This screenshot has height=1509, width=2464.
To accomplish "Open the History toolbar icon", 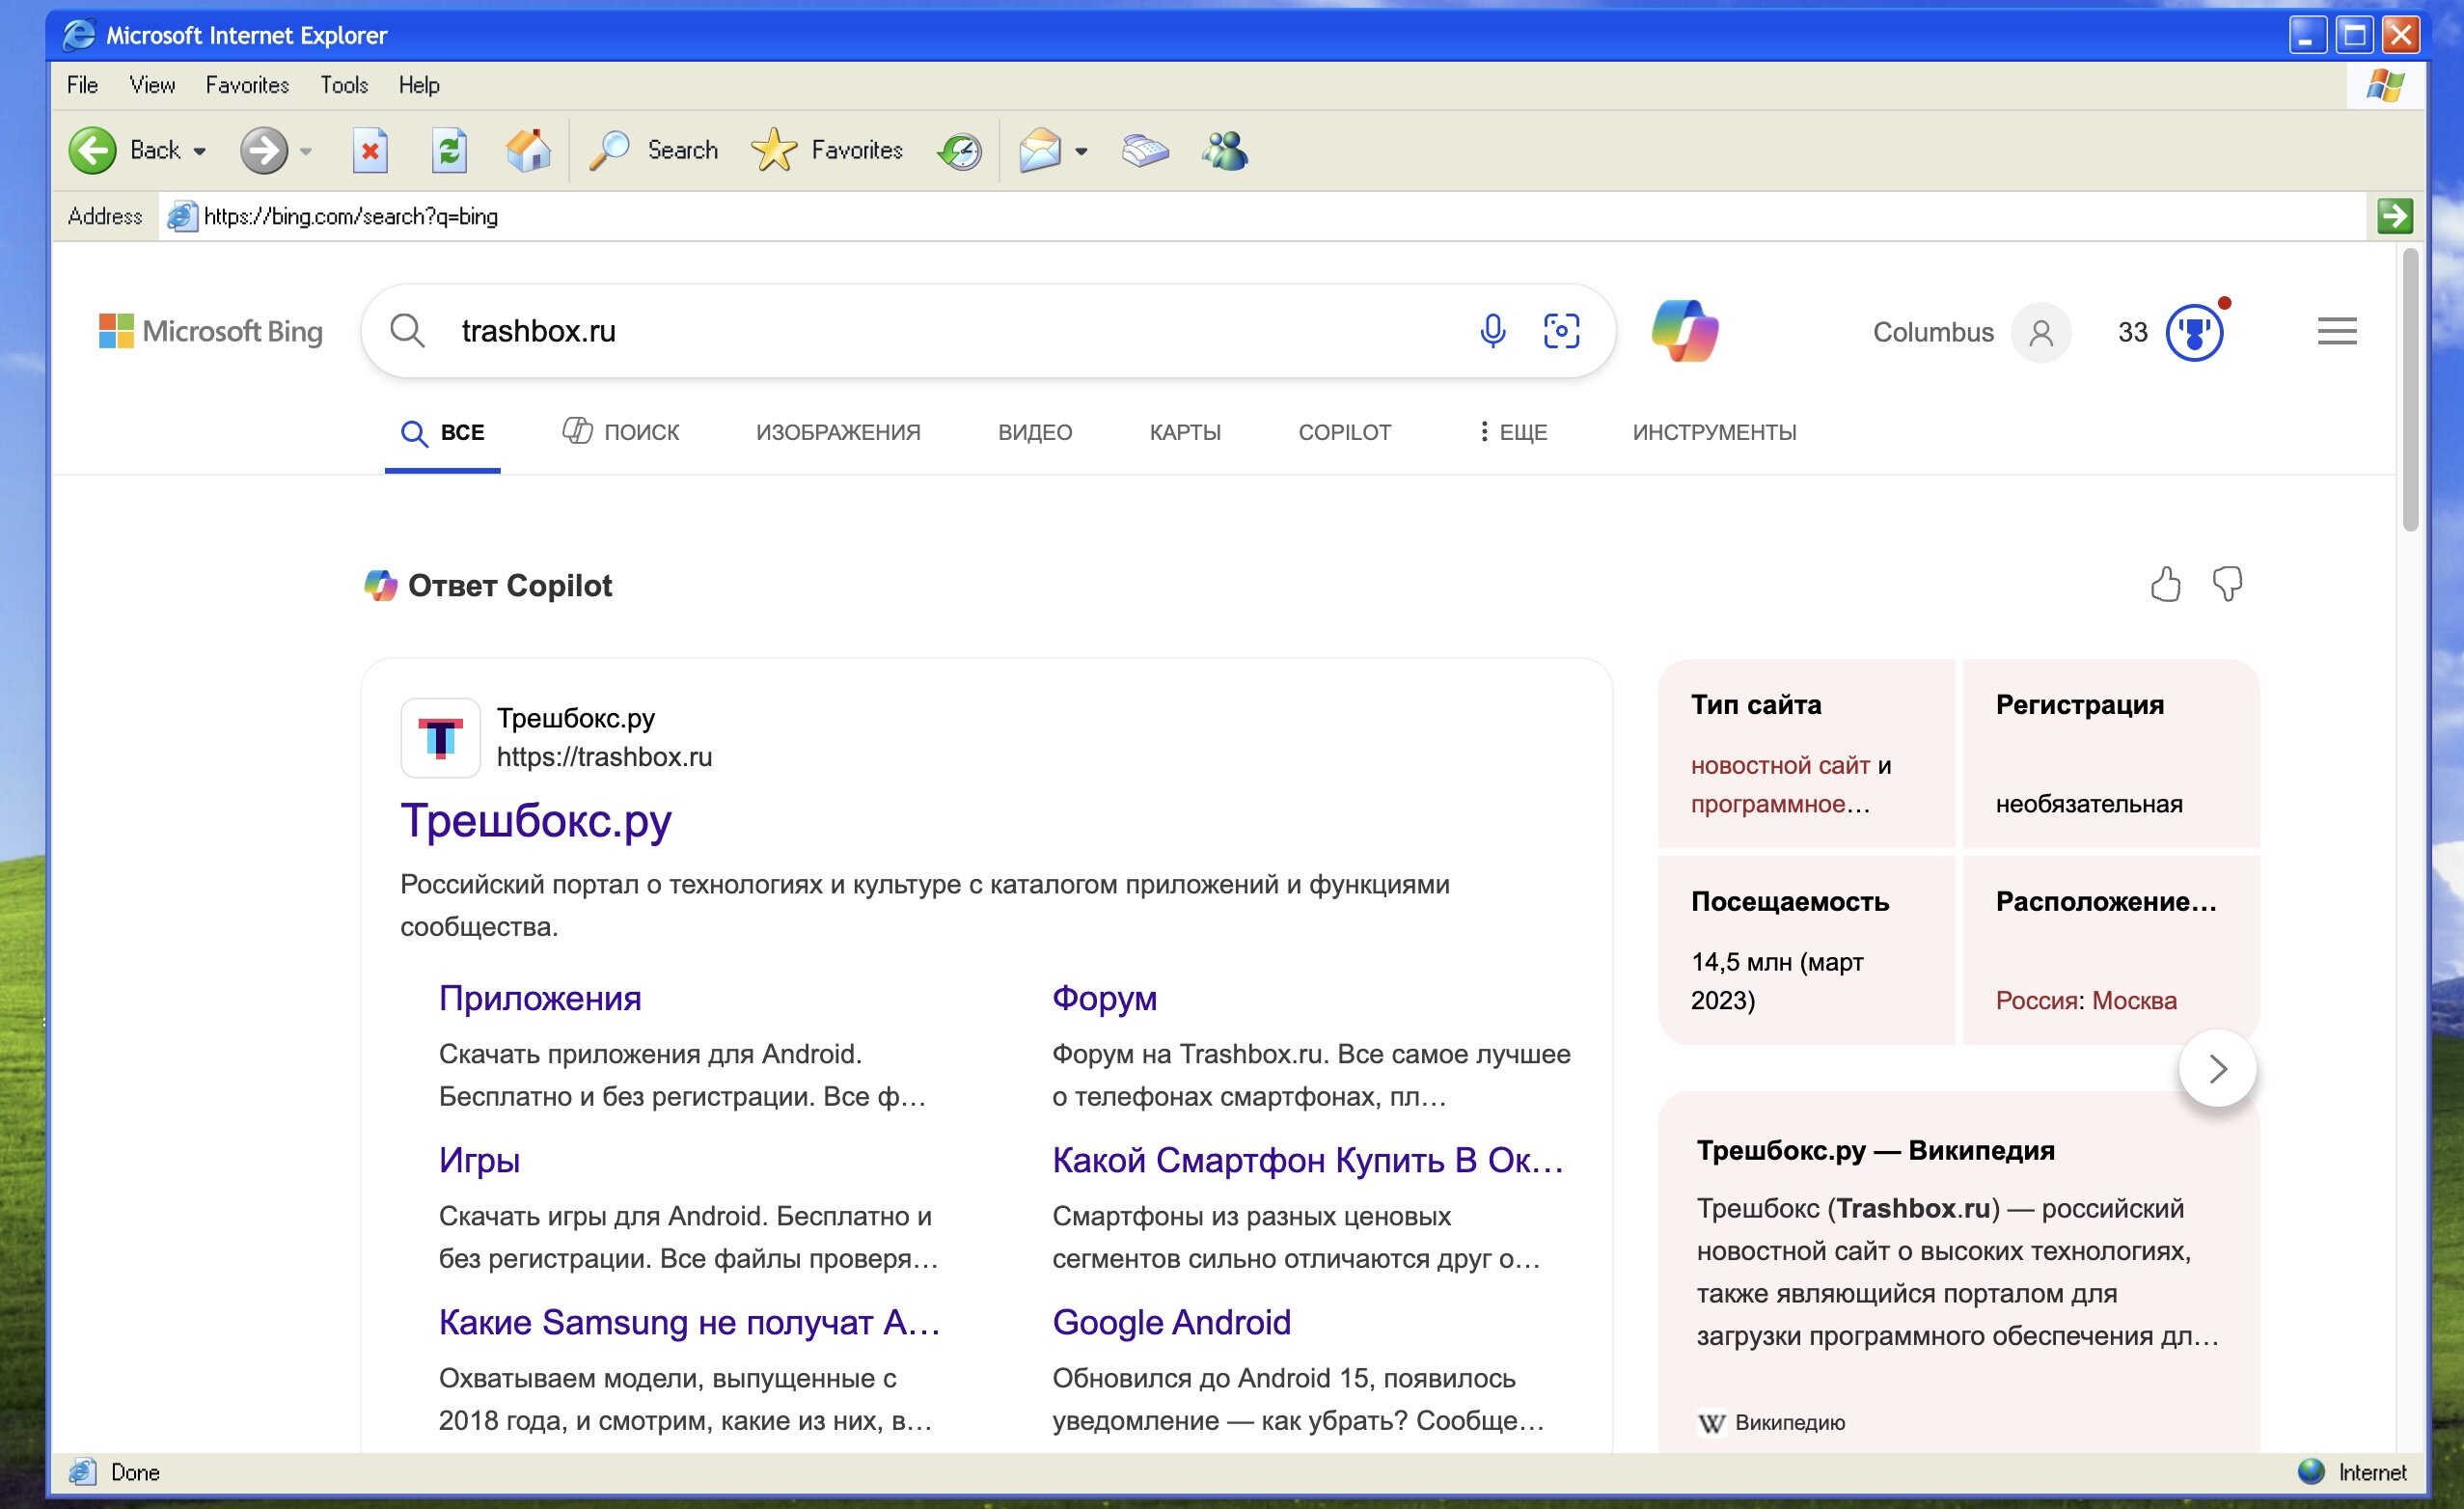I will pos(960,151).
